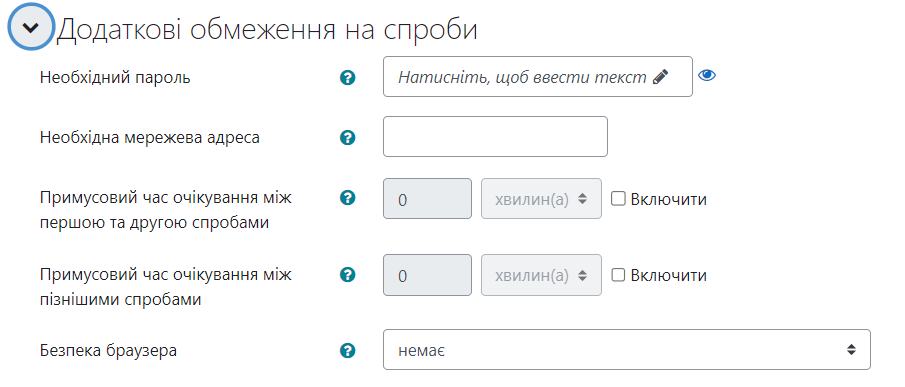Viewport: 905px width, 387px height.
Task: Click the number field for first-second attempts delay
Action: pyautogui.click(x=427, y=198)
